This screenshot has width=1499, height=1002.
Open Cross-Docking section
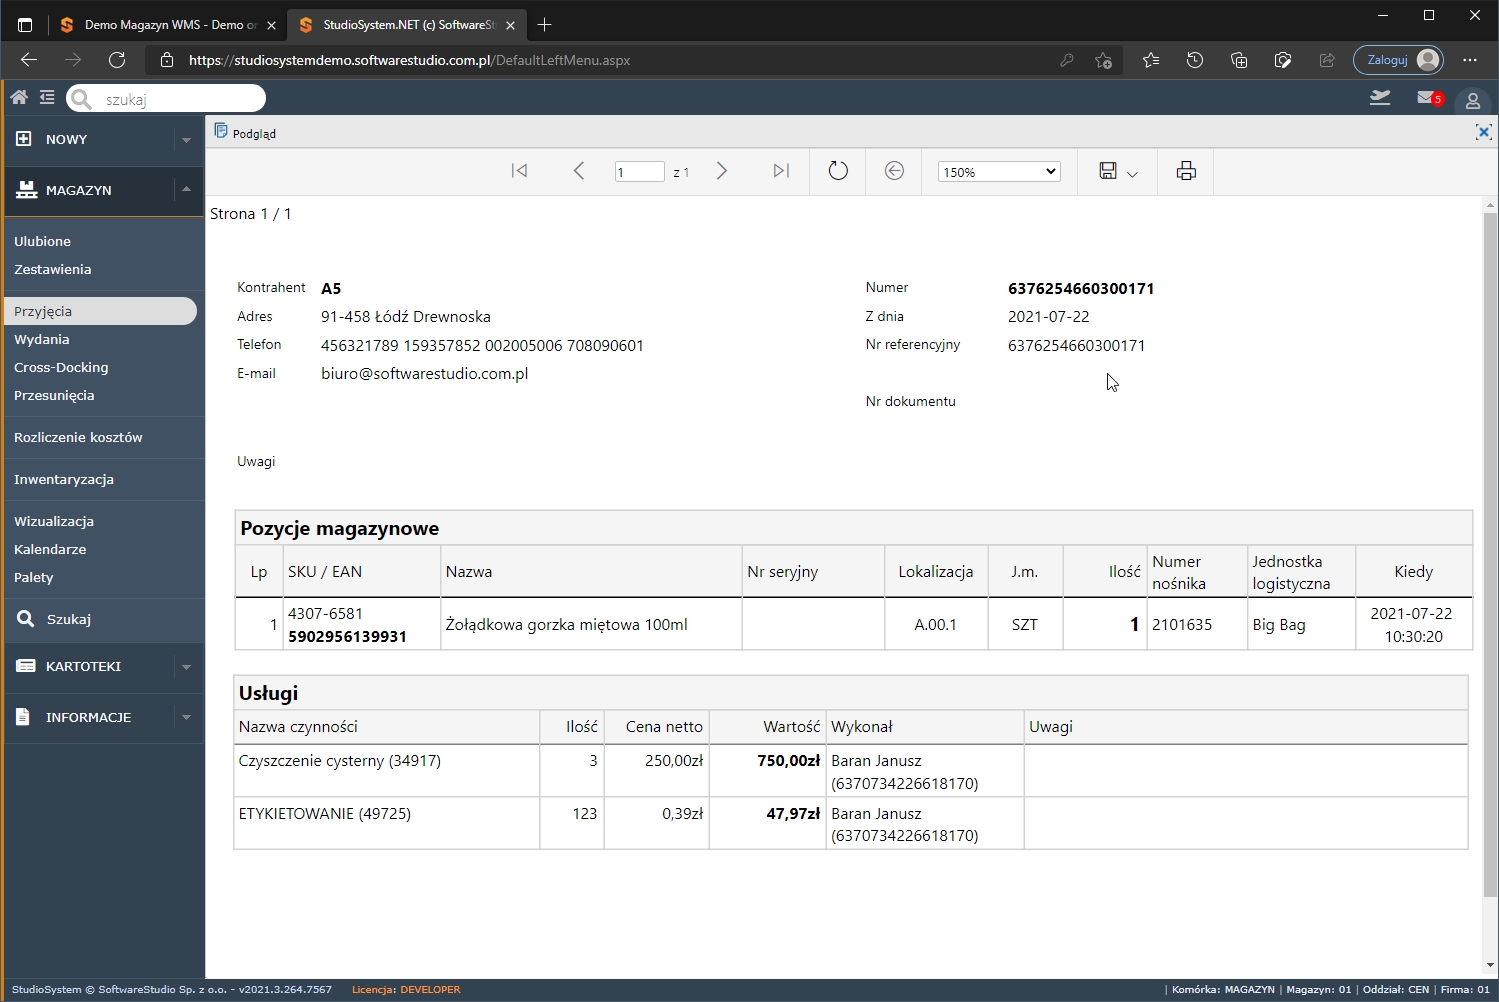coord(61,367)
